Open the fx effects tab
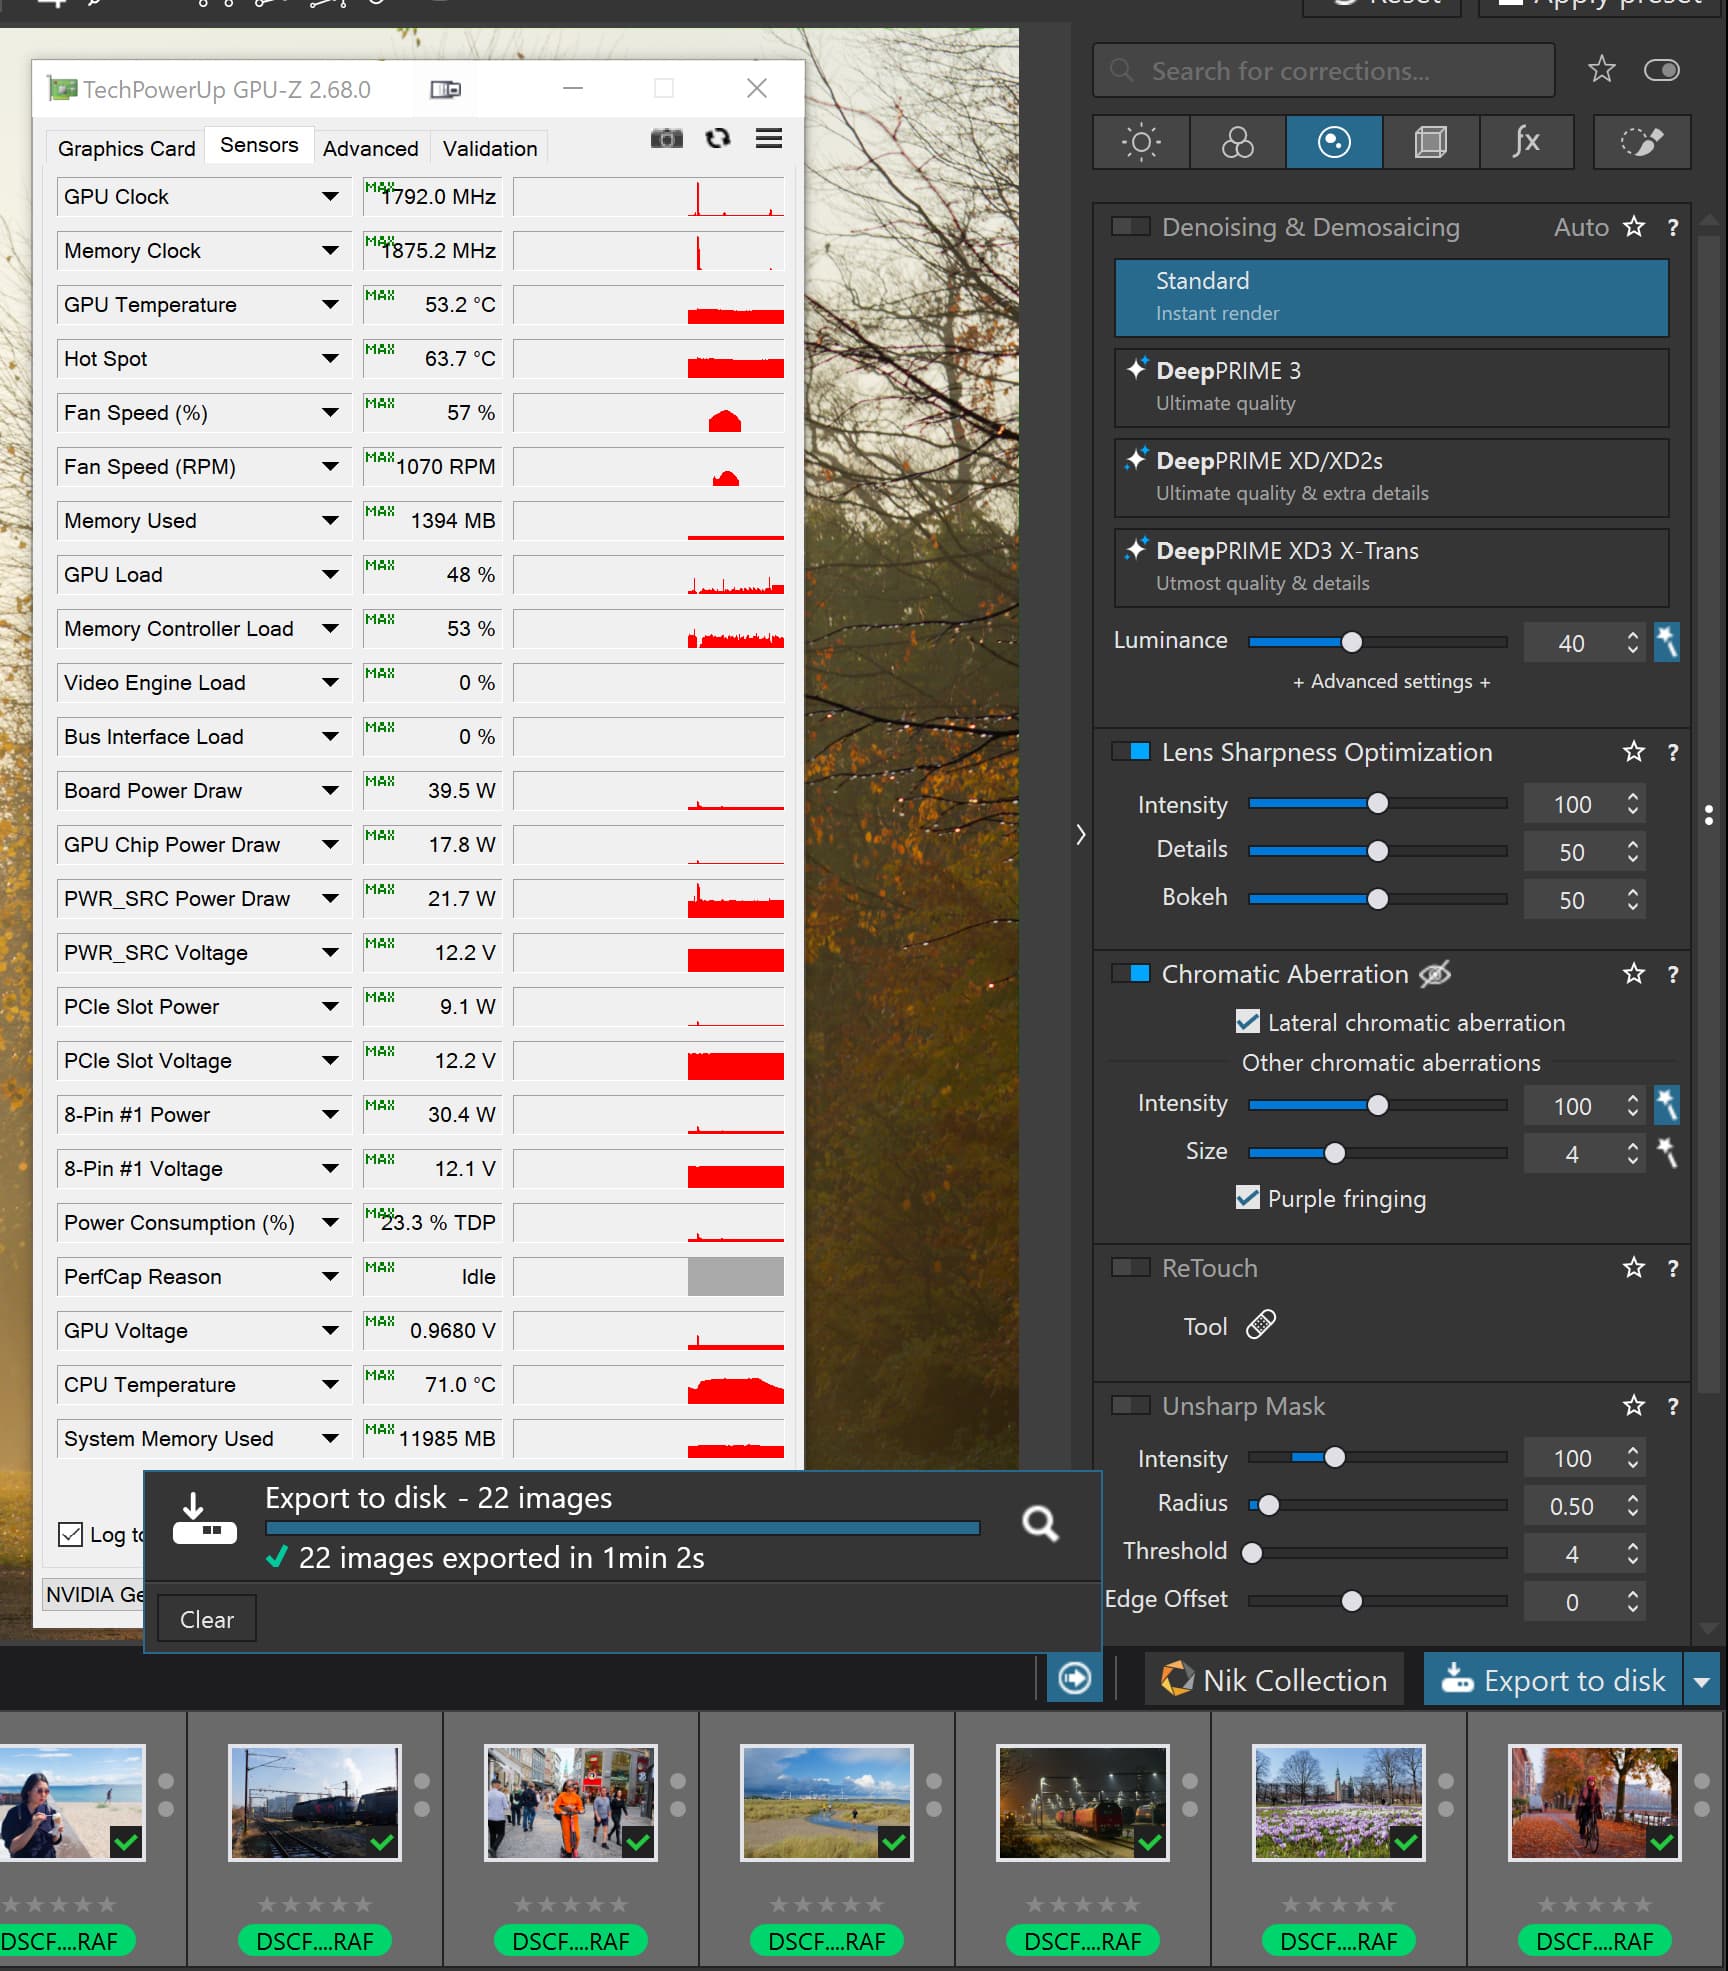Image resolution: width=1728 pixels, height=1971 pixels. 1526,142
